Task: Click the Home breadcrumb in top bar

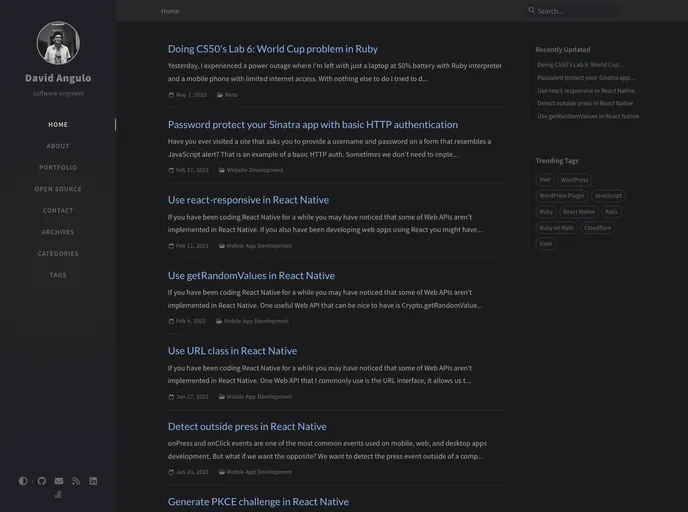Action: point(170,11)
